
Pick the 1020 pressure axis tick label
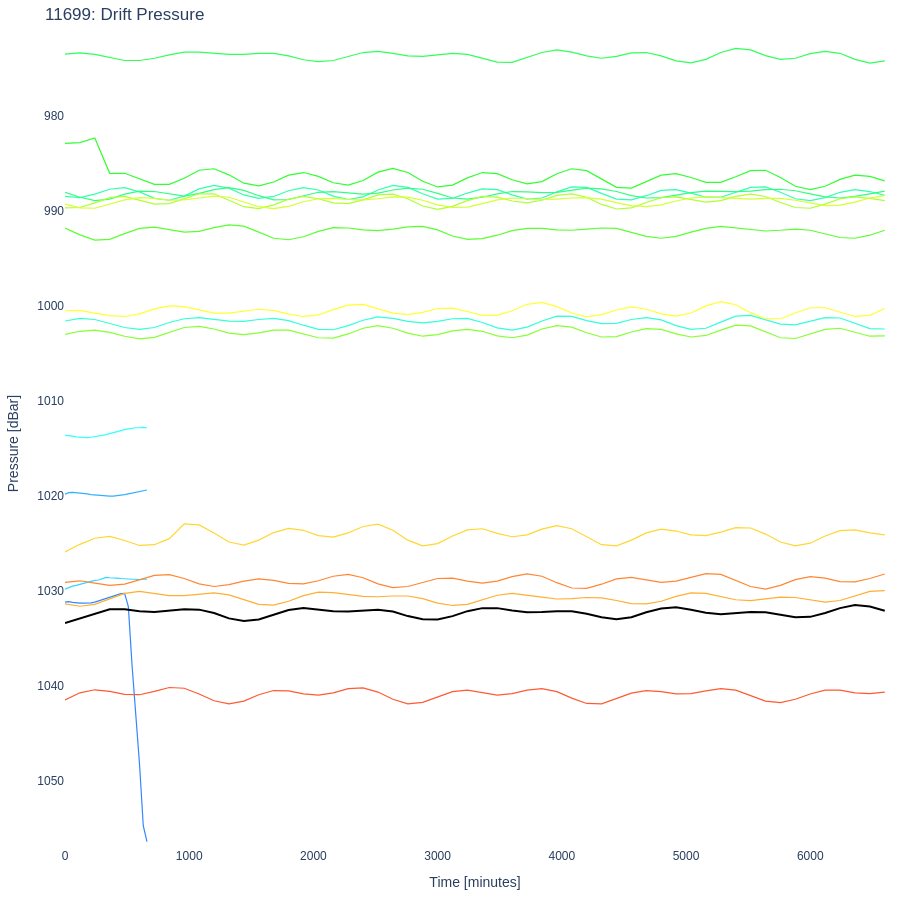[x=50, y=496]
